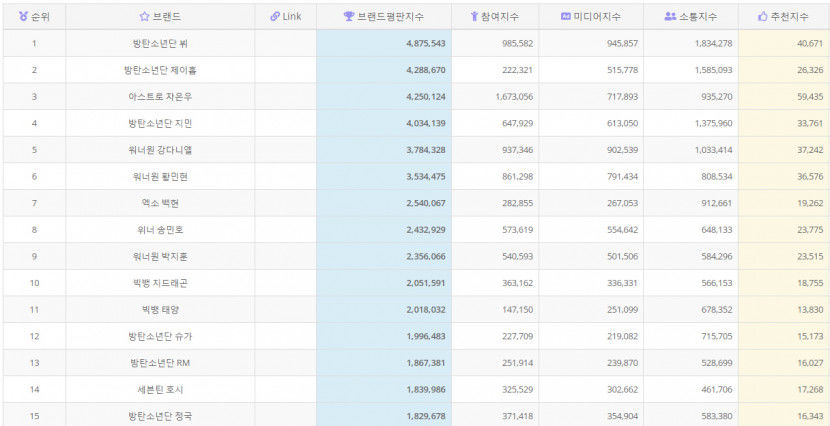This screenshot has width=830, height=426.
Task: Select brand name 위너 송민호
Action: pyautogui.click(x=160, y=230)
